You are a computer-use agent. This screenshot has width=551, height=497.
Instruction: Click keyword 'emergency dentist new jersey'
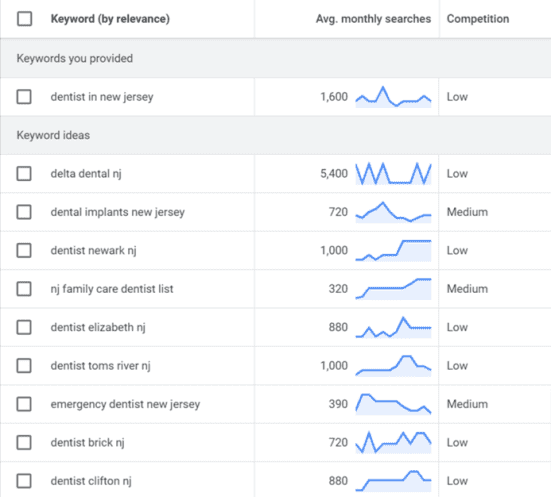[x=125, y=404]
